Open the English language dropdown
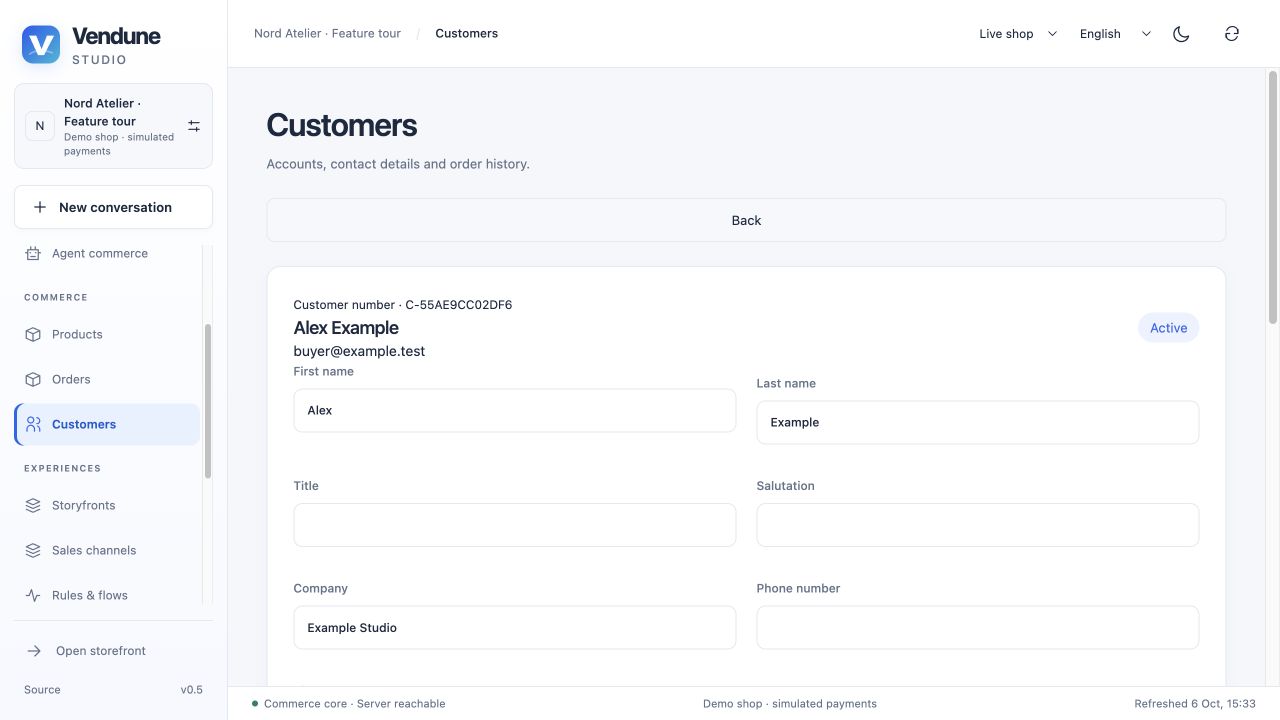Image resolution: width=1280 pixels, height=720 pixels. [x=1115, y=34]
